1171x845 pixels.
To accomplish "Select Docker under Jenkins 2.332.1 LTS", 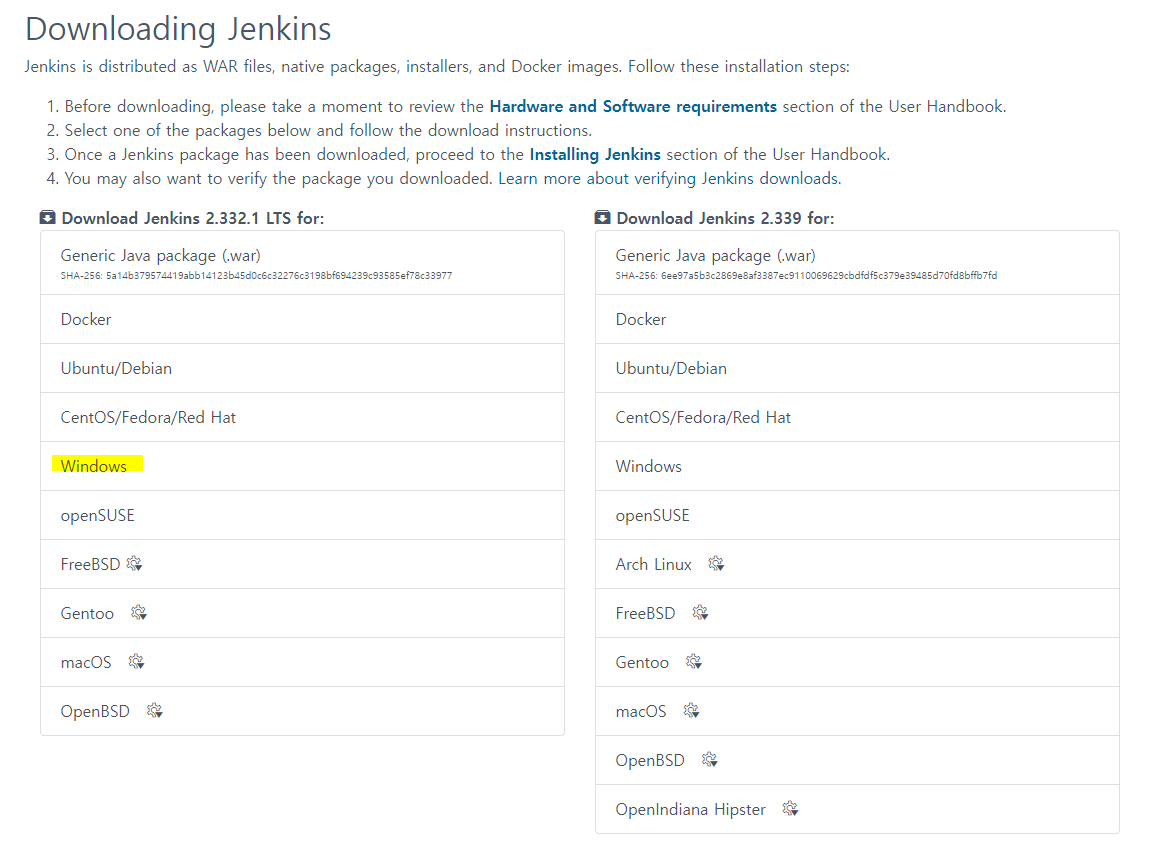I will [302, 319].
